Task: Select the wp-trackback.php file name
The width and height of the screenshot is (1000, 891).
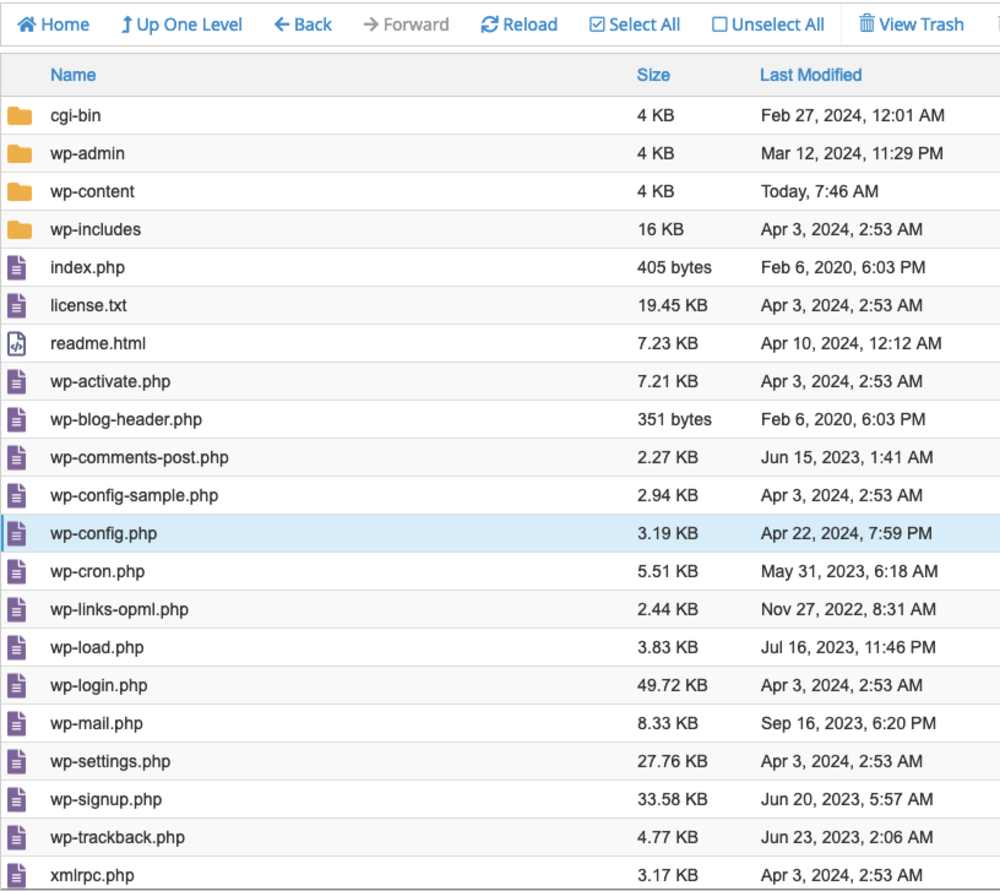Action: point(118,837)
